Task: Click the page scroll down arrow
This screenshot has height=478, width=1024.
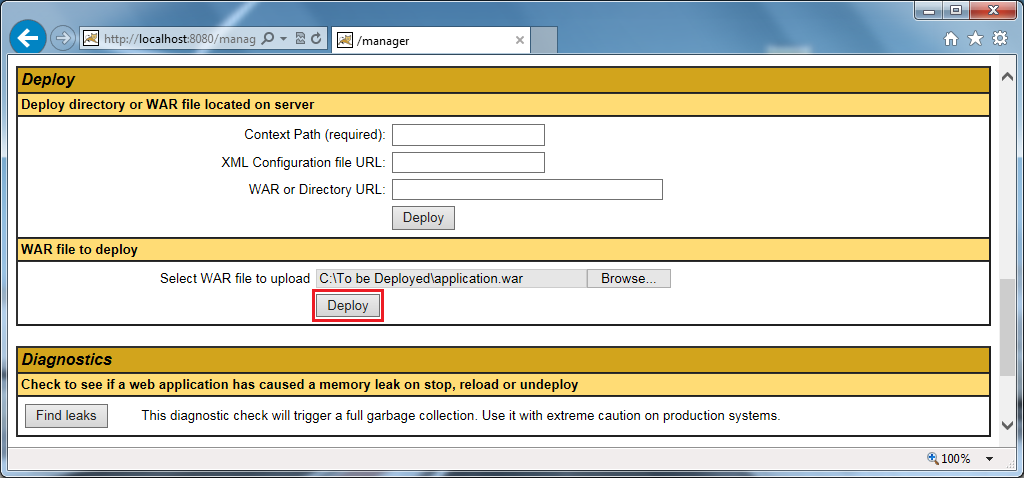Action: tap(1008, 425)
